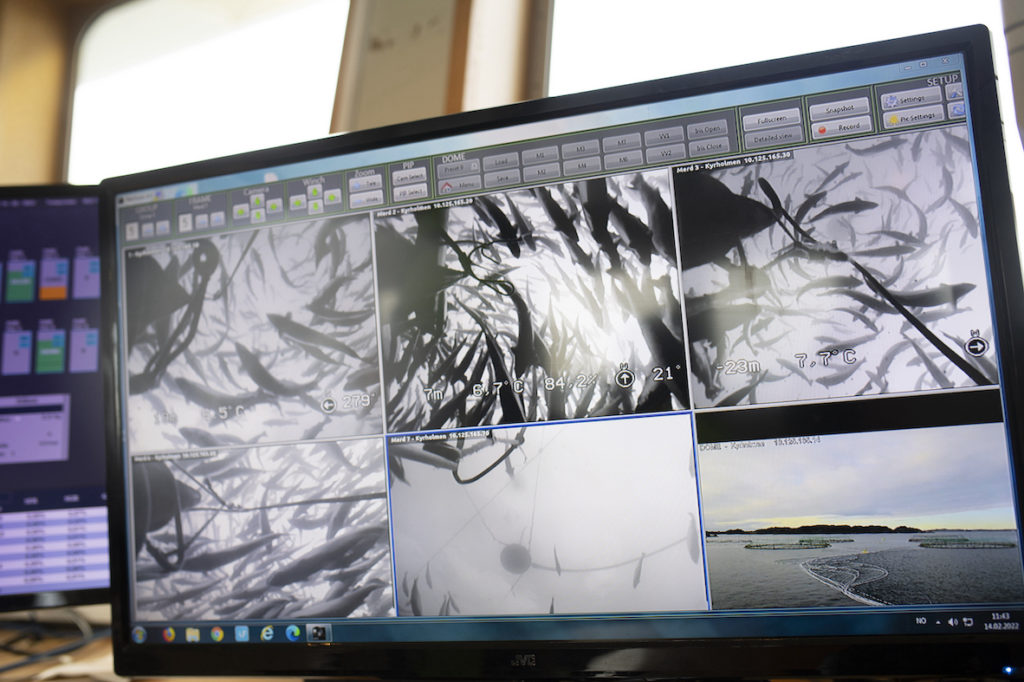Click the DOME Home button
This screenshot has height=682, width=1024.
458,185
